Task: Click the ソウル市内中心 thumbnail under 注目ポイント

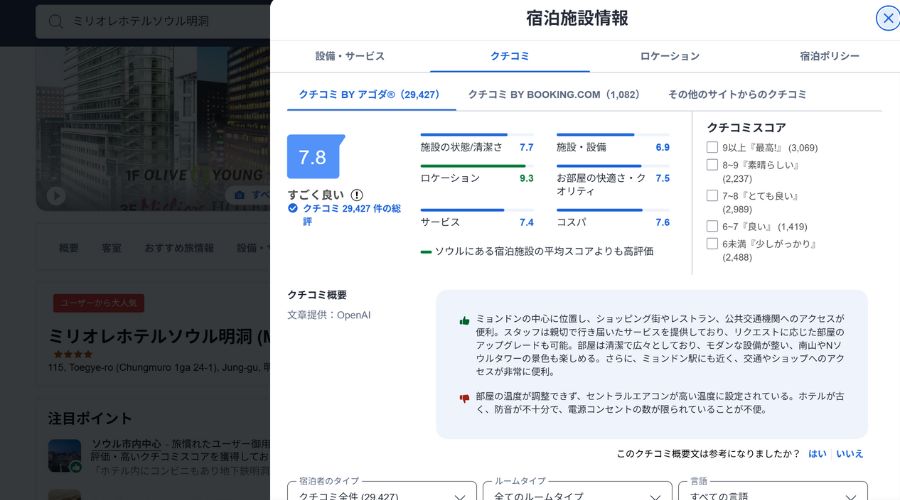Action: (x=65, y=456)
